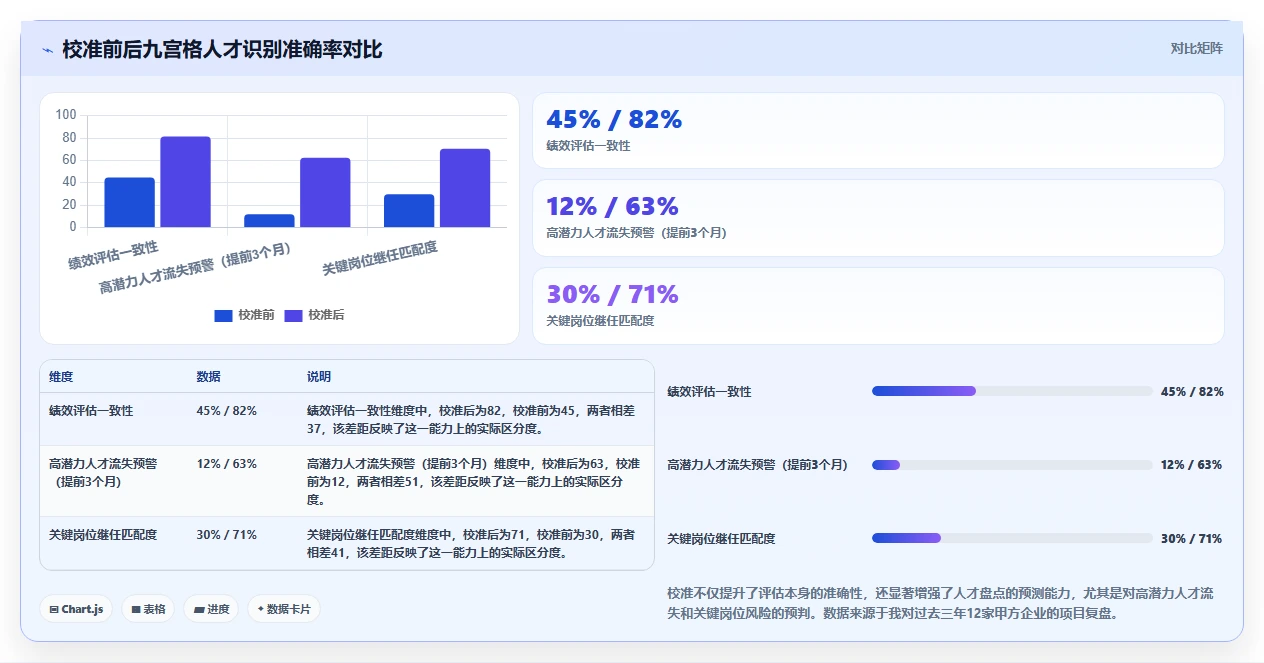The height and width of the screenshot is (663, 1264).
Task: Click the 数据卡片 tag chip
Action: (284, 609)
